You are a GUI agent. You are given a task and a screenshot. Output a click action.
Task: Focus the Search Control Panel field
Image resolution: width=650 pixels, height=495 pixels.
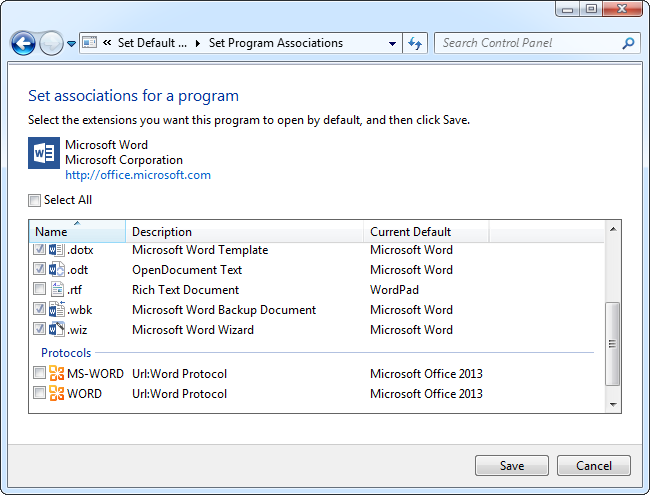point(530,43)
